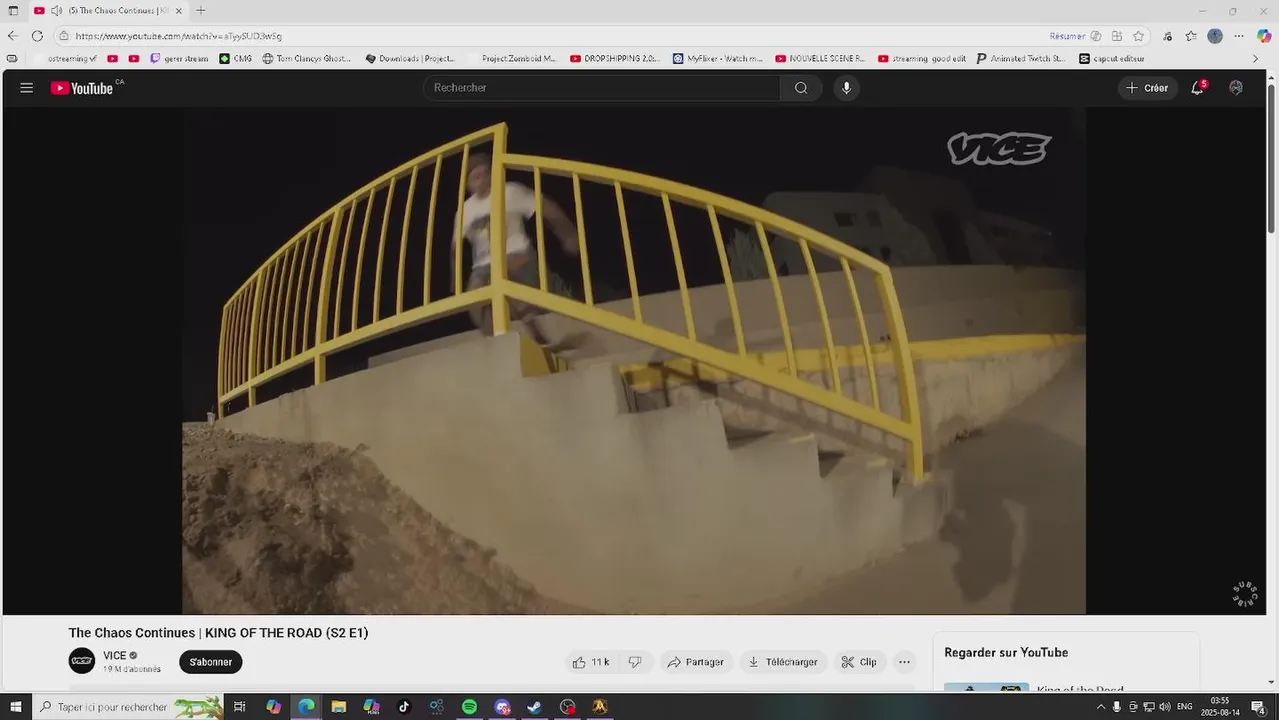Like the video with thumbs up

[591, 662]
